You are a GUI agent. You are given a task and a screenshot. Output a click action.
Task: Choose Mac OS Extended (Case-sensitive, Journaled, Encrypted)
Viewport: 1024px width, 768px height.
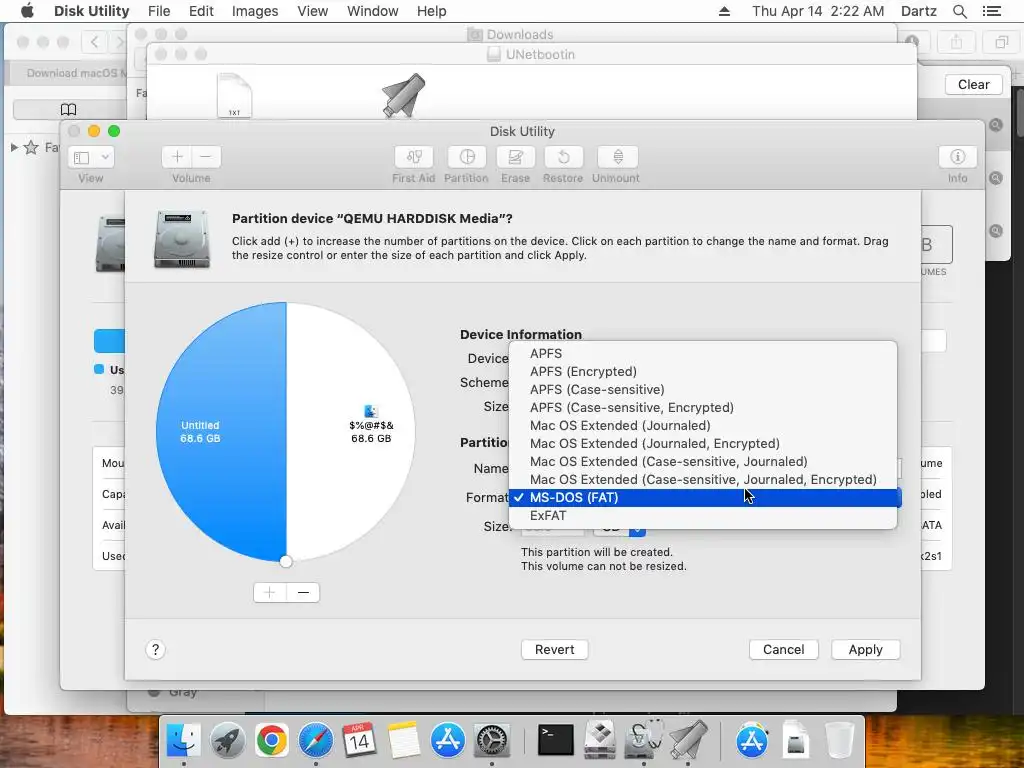[703, 479]
